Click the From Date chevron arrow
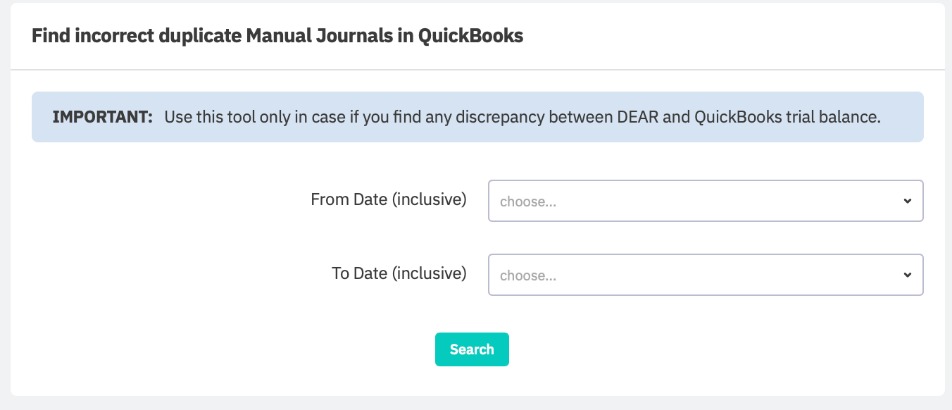Image resolution: width=952 pixels, height=410 pixels. click(907, 200)
